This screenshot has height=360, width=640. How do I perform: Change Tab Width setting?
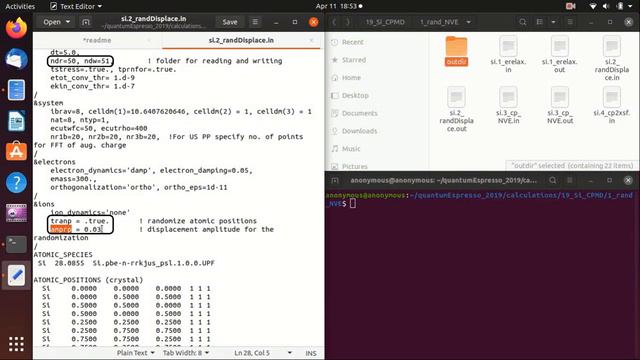(x=186, y=353)
